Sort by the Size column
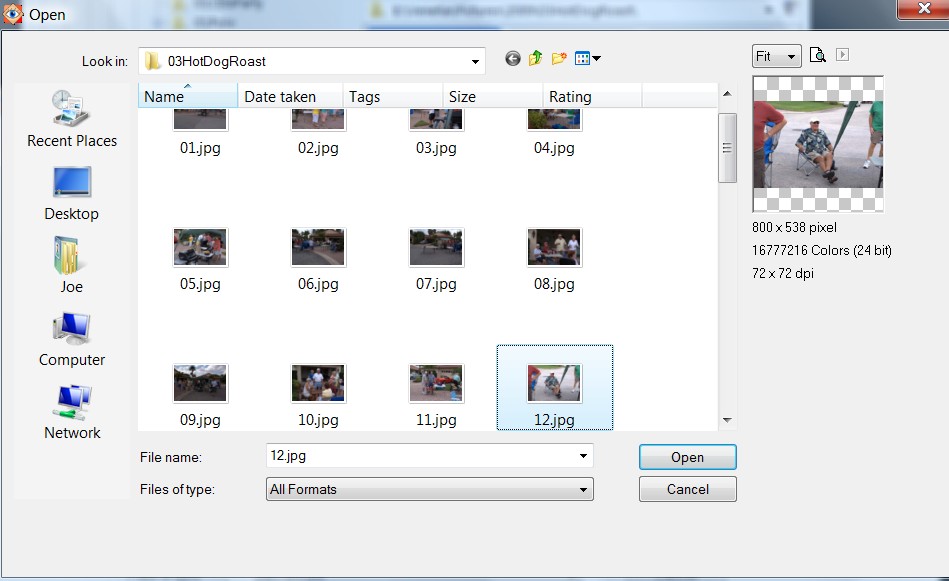 (493, 96)
